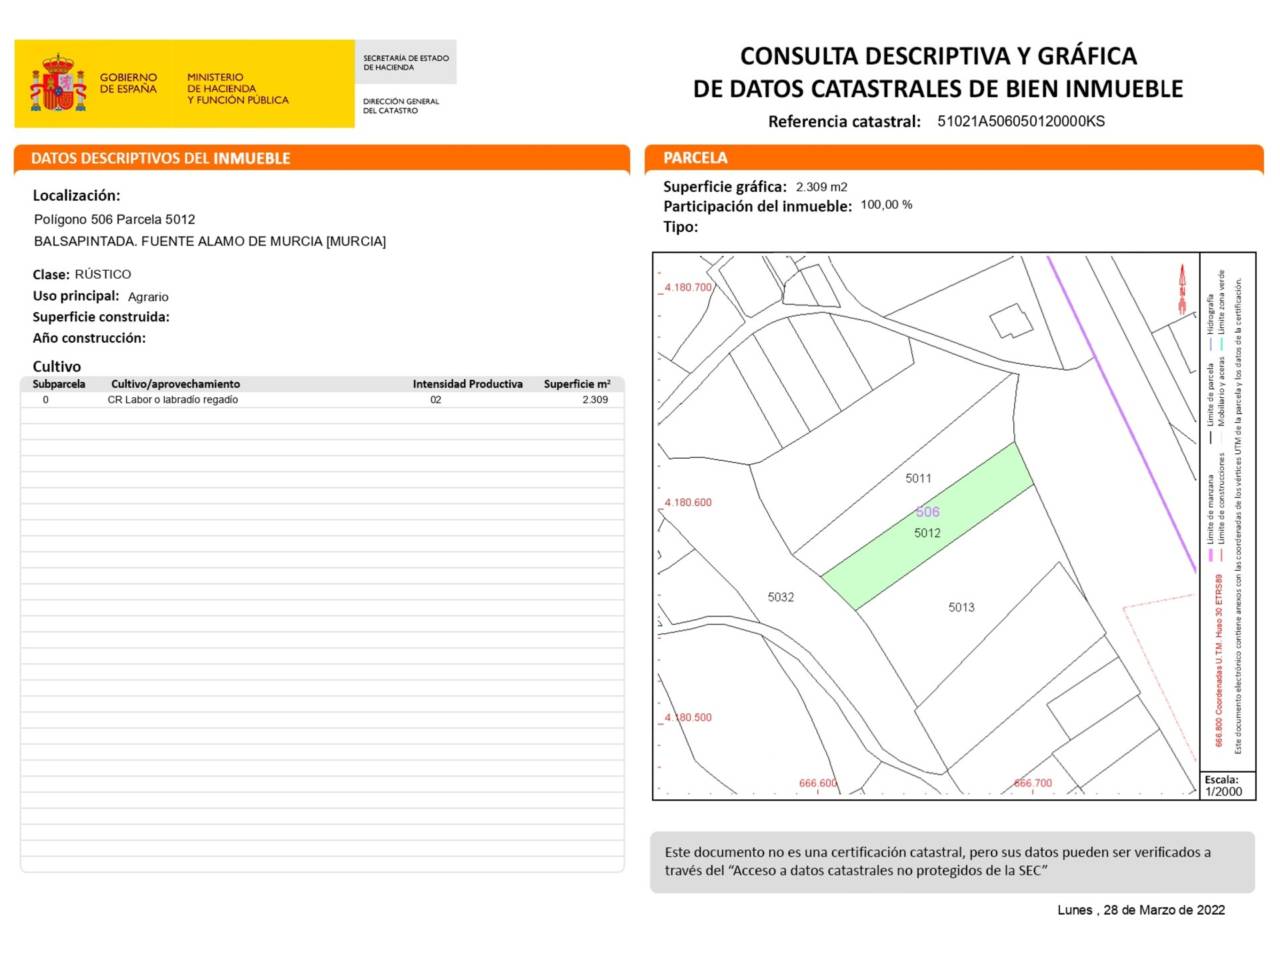The width and height of the screenshot is (1280, 960).
Task: Click the '1/2000' scale value
Action: (1223, 792)
